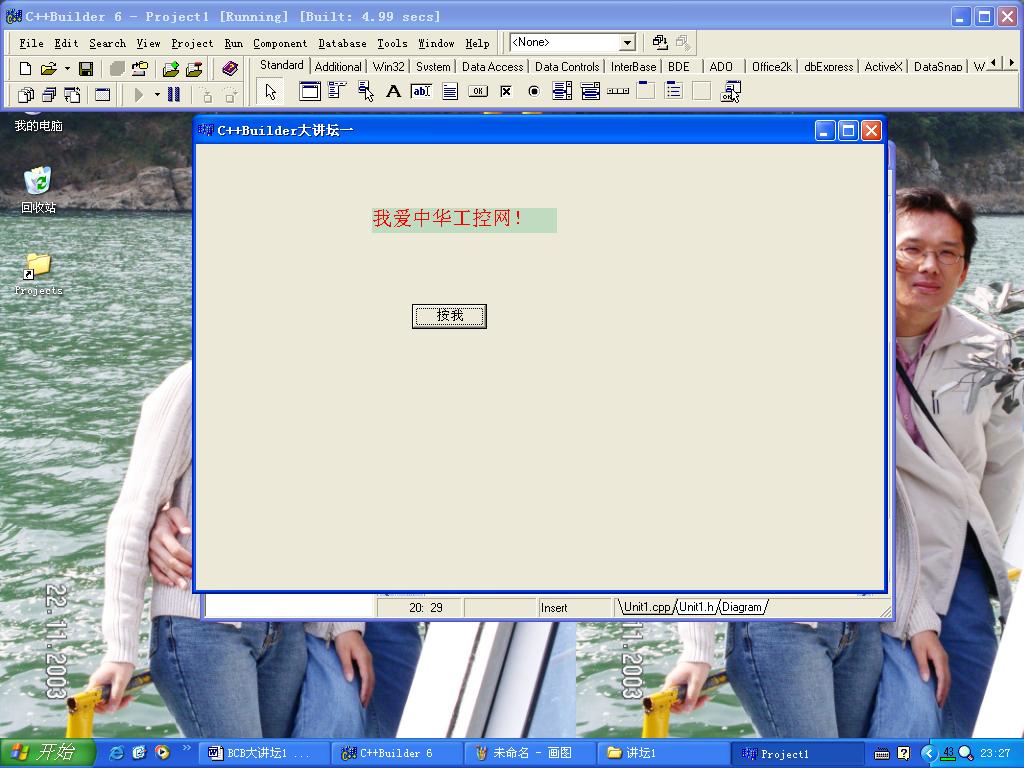
Task: Select the ActionList component icon
Action: pos(730,91)
